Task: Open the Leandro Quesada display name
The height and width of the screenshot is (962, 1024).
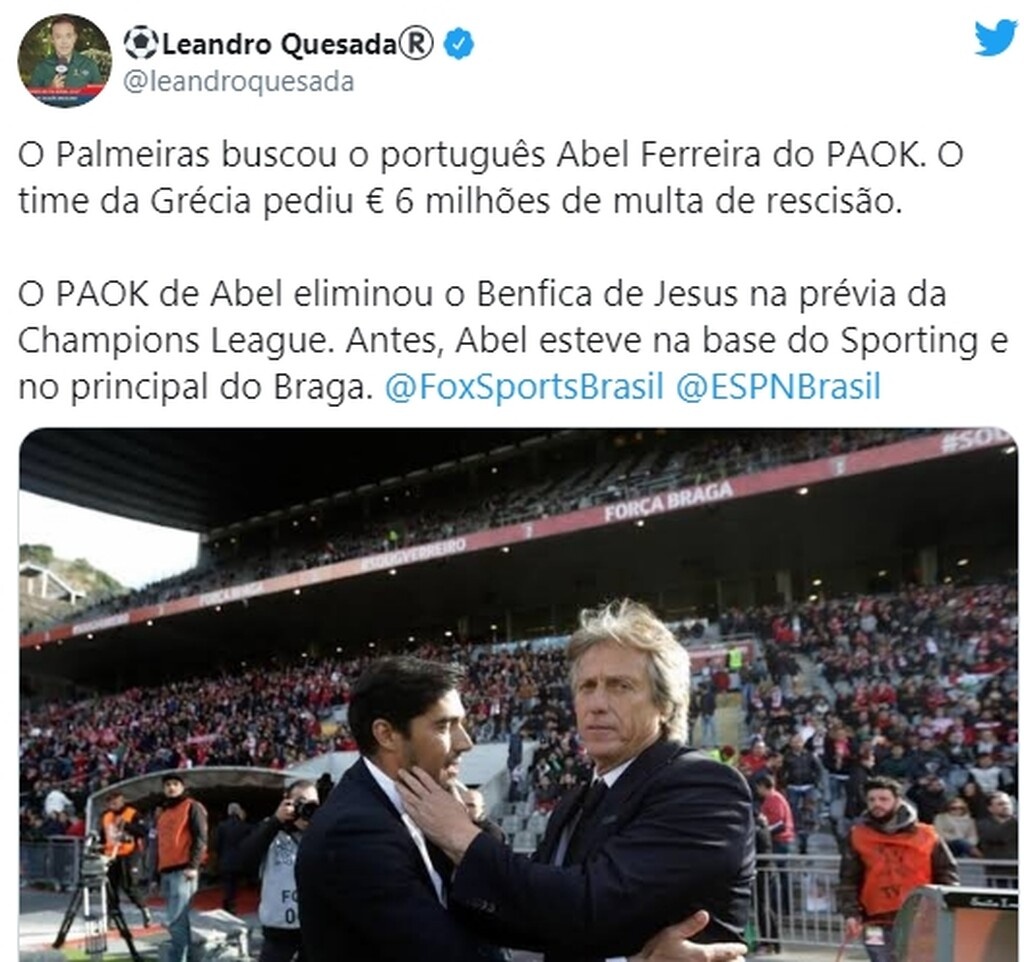Action: pos(280,44)
